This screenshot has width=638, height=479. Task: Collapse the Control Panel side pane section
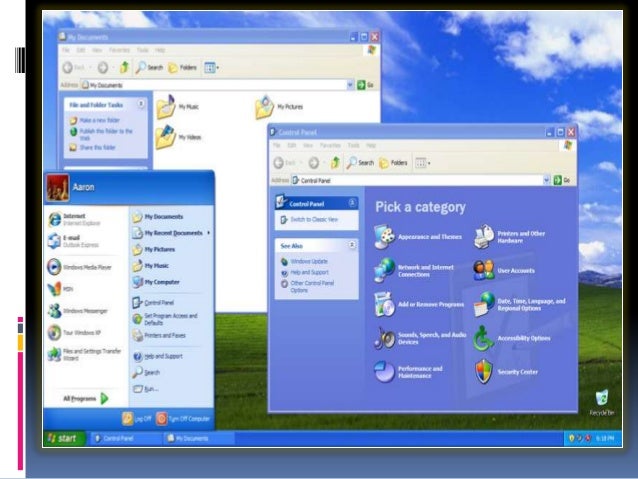352,203
